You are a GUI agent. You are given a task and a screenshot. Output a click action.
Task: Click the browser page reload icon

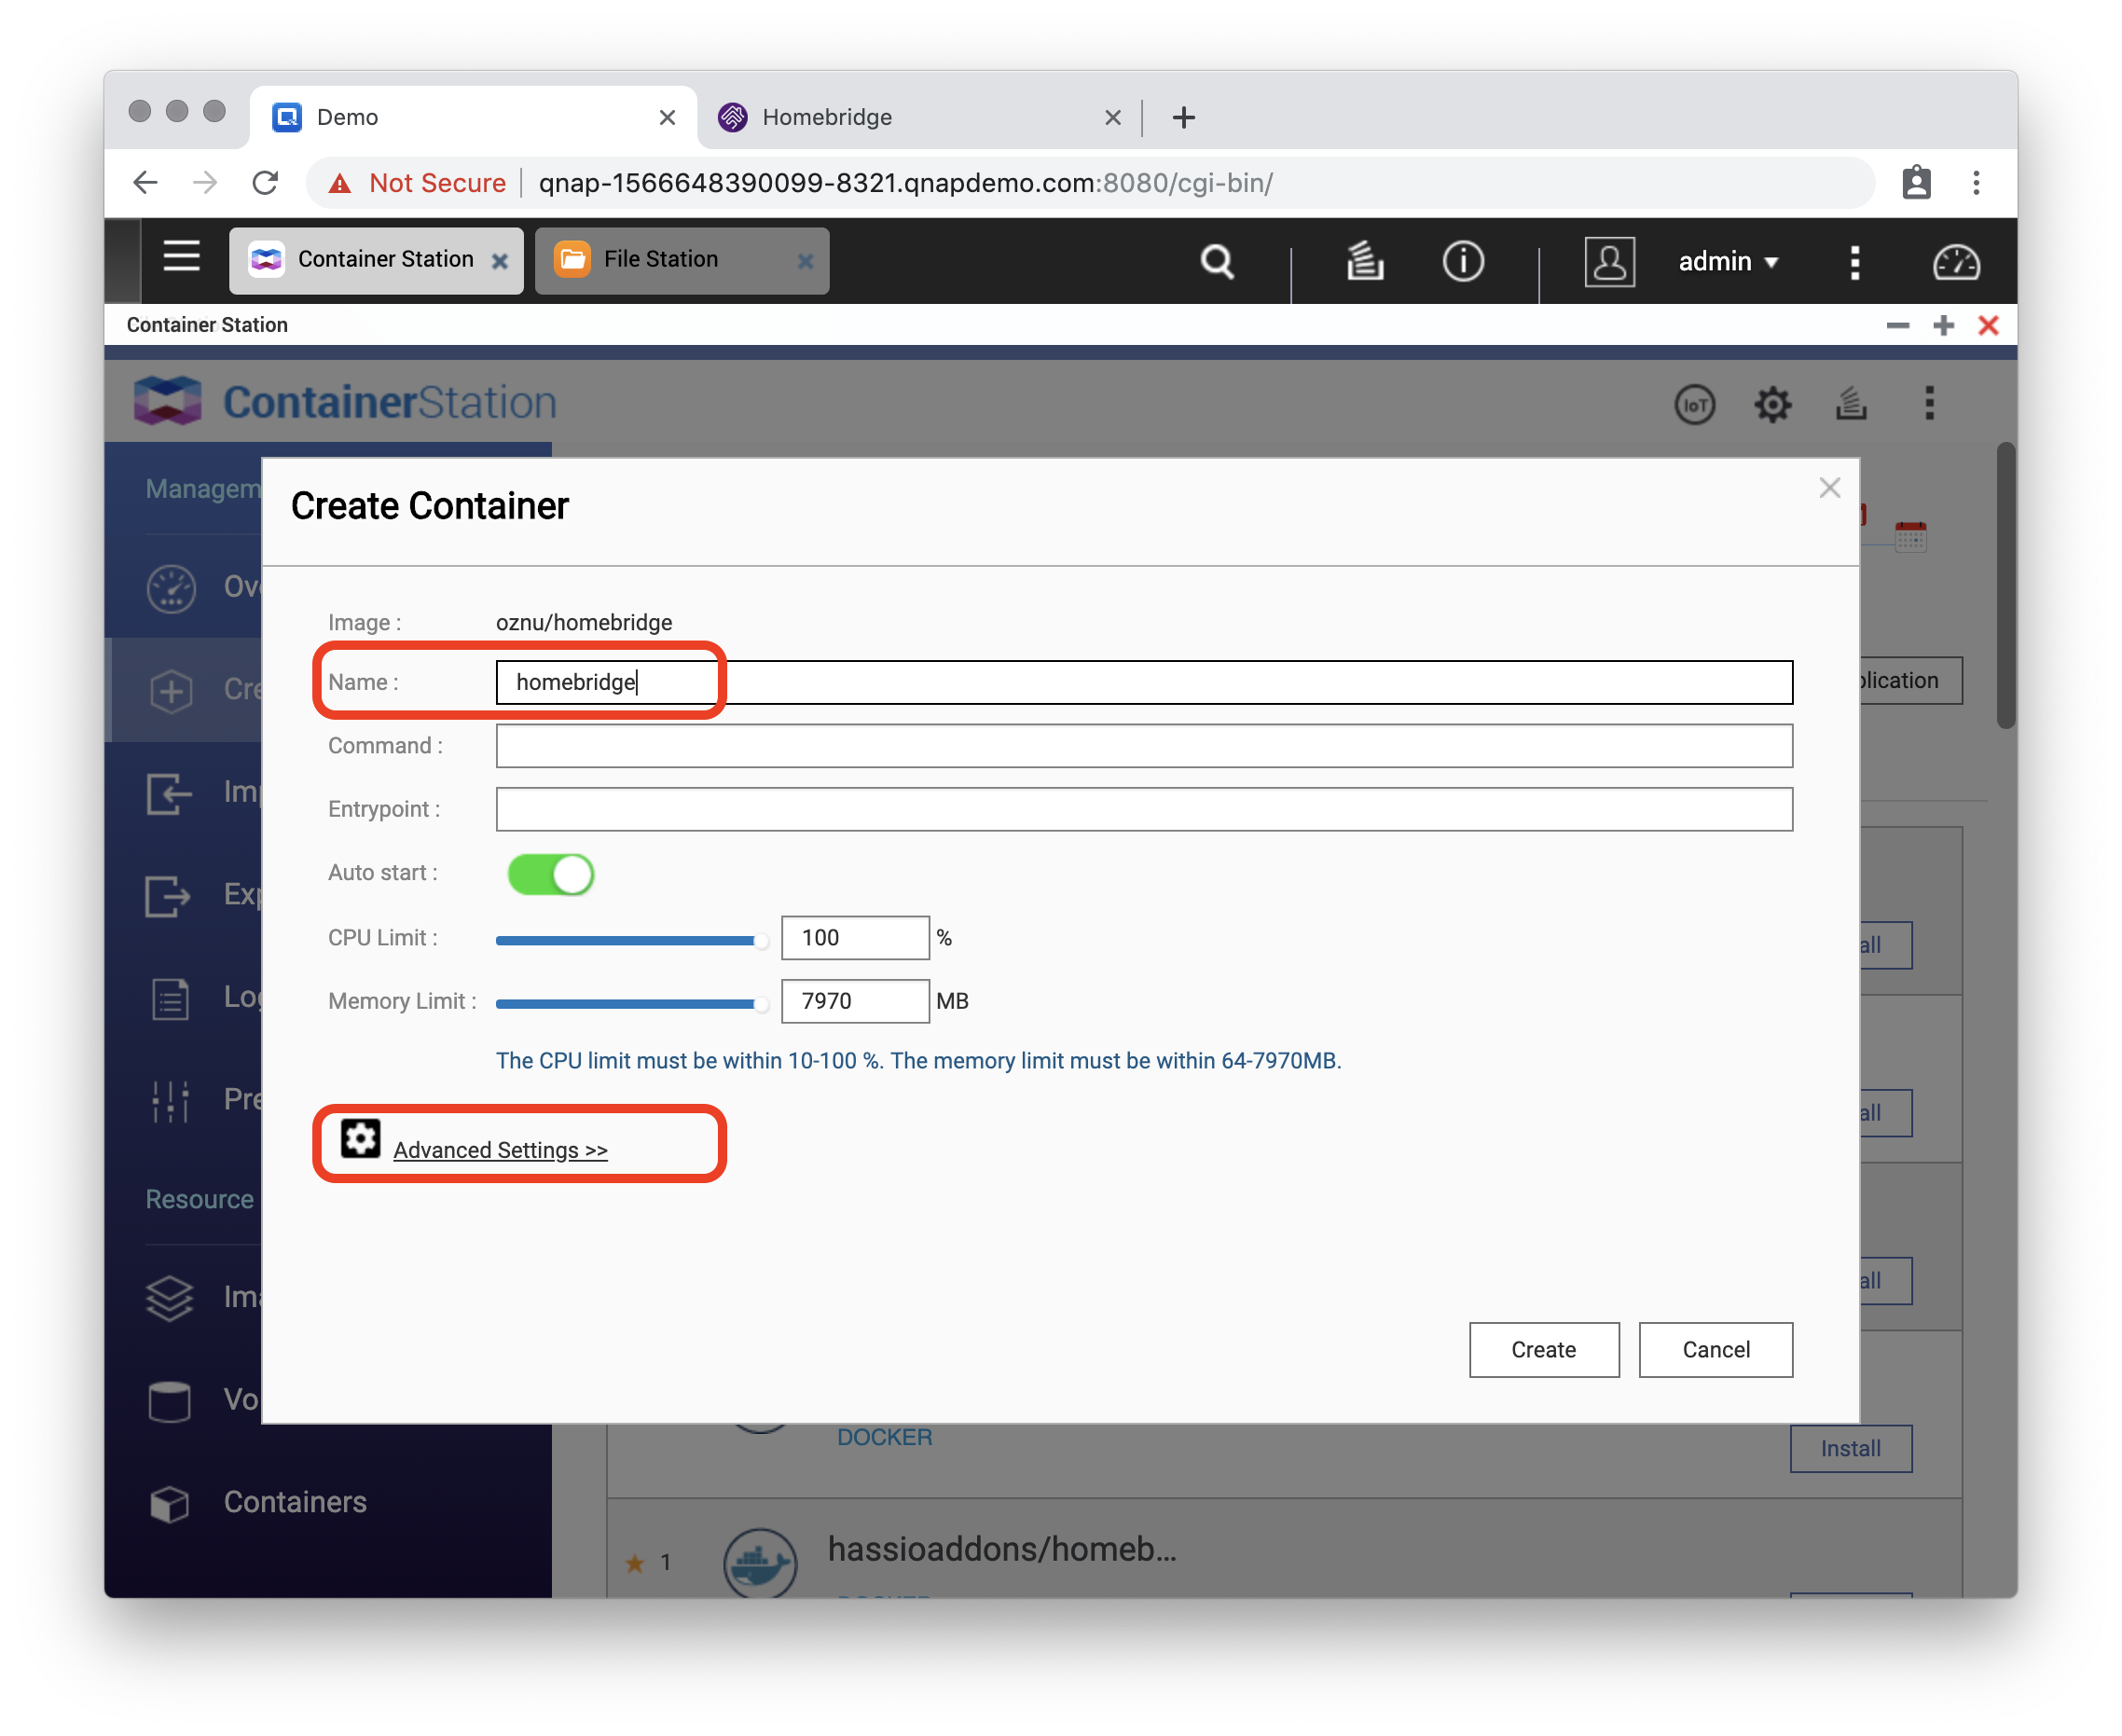pyautogui.click(x=265, y=183)
